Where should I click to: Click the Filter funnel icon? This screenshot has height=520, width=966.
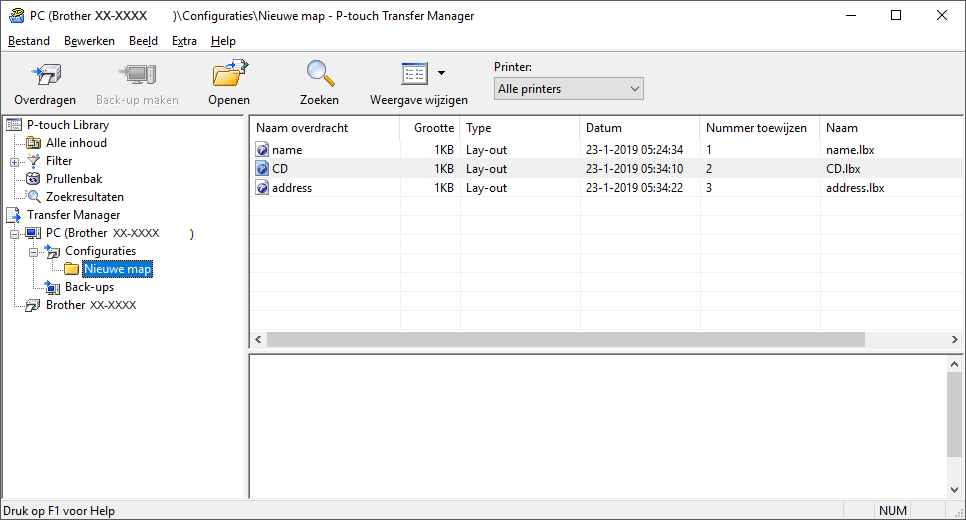(x=33, y=161)
